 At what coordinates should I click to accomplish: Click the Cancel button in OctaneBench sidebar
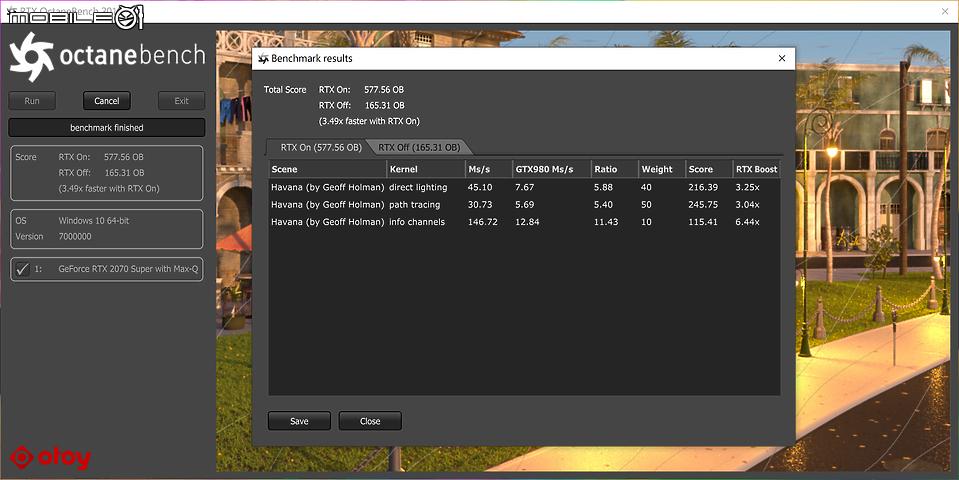click(x=106, y=101)
